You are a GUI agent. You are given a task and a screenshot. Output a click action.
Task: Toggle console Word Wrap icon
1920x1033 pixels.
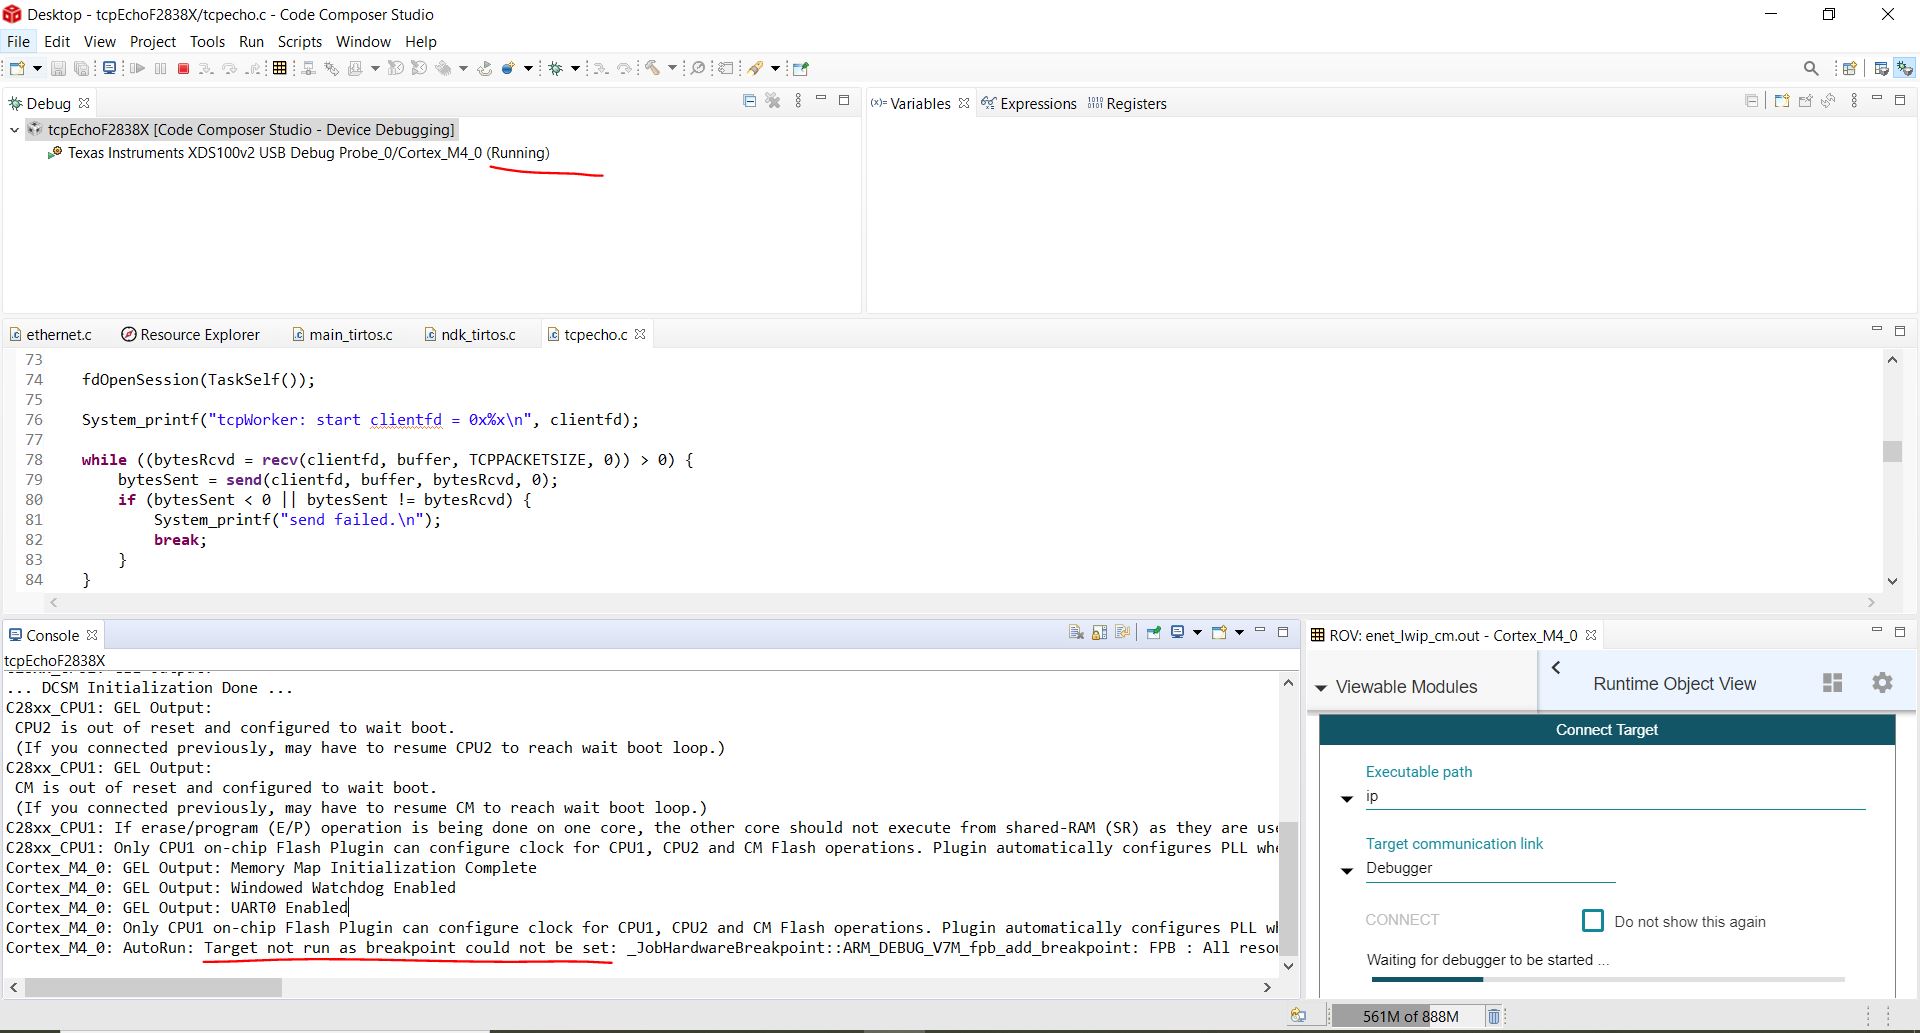click(1122, 632)
